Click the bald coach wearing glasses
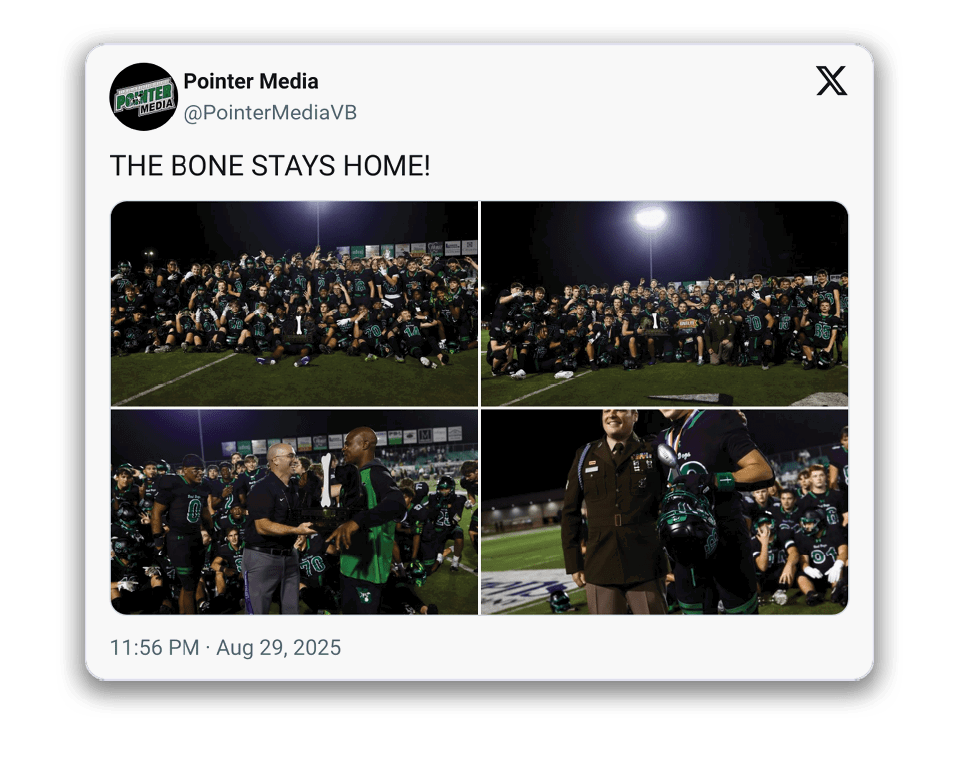 point(275,529)
